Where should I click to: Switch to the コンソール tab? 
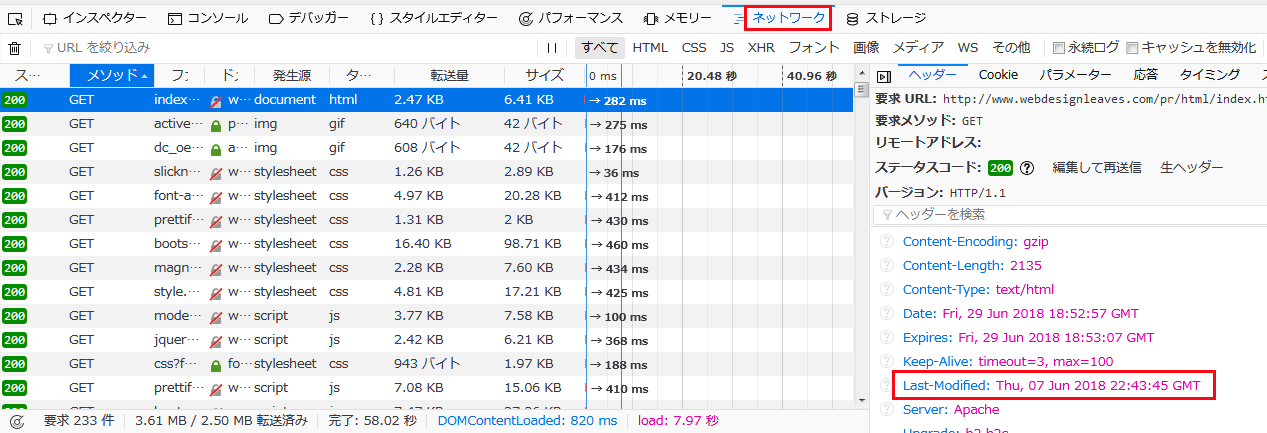(x=207, y=18)
